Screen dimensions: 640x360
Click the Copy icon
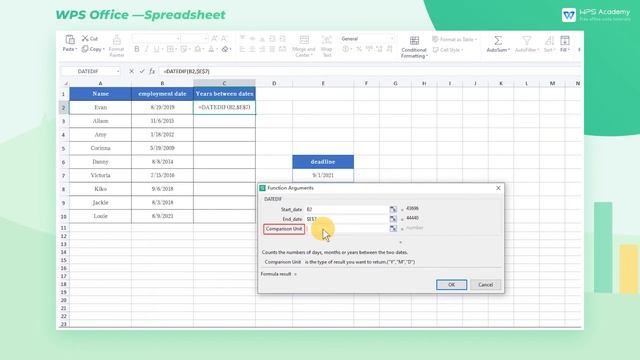tap(85, 49)
